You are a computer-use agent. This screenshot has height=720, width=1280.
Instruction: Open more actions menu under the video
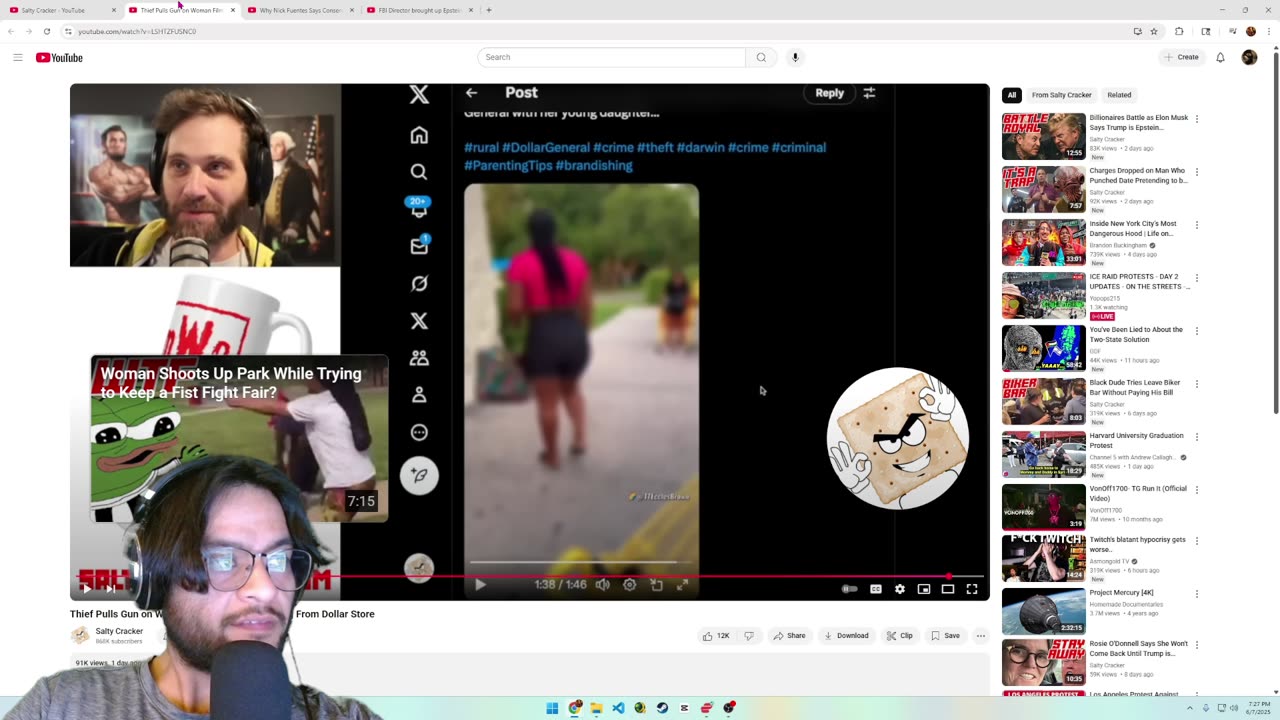pos(980,635)
